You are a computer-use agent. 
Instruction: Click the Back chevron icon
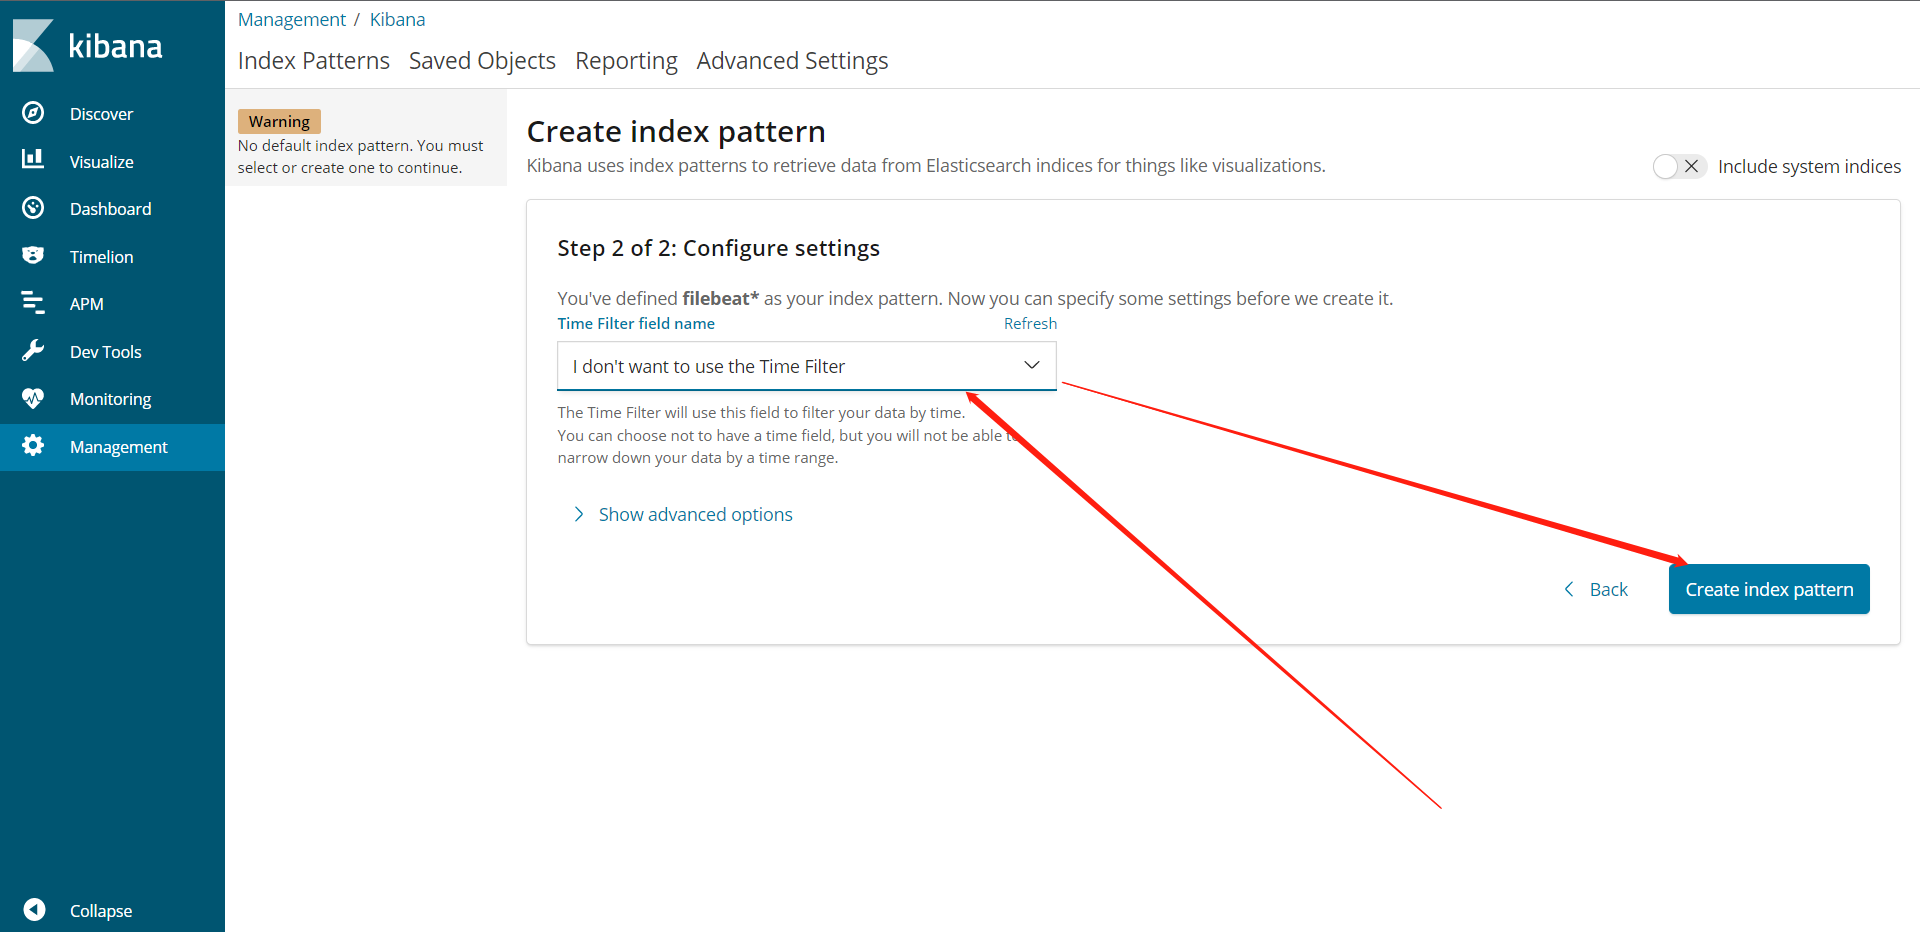tap(1569, 589)
